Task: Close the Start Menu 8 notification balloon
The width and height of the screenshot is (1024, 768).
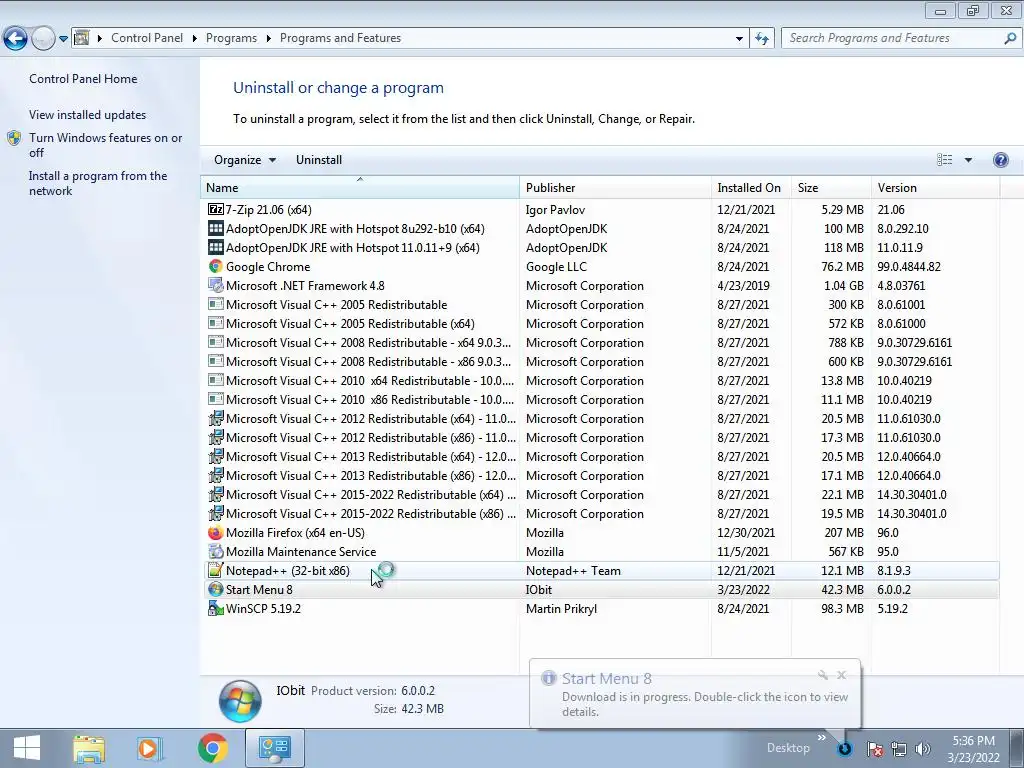Action: tap(842, 675)
